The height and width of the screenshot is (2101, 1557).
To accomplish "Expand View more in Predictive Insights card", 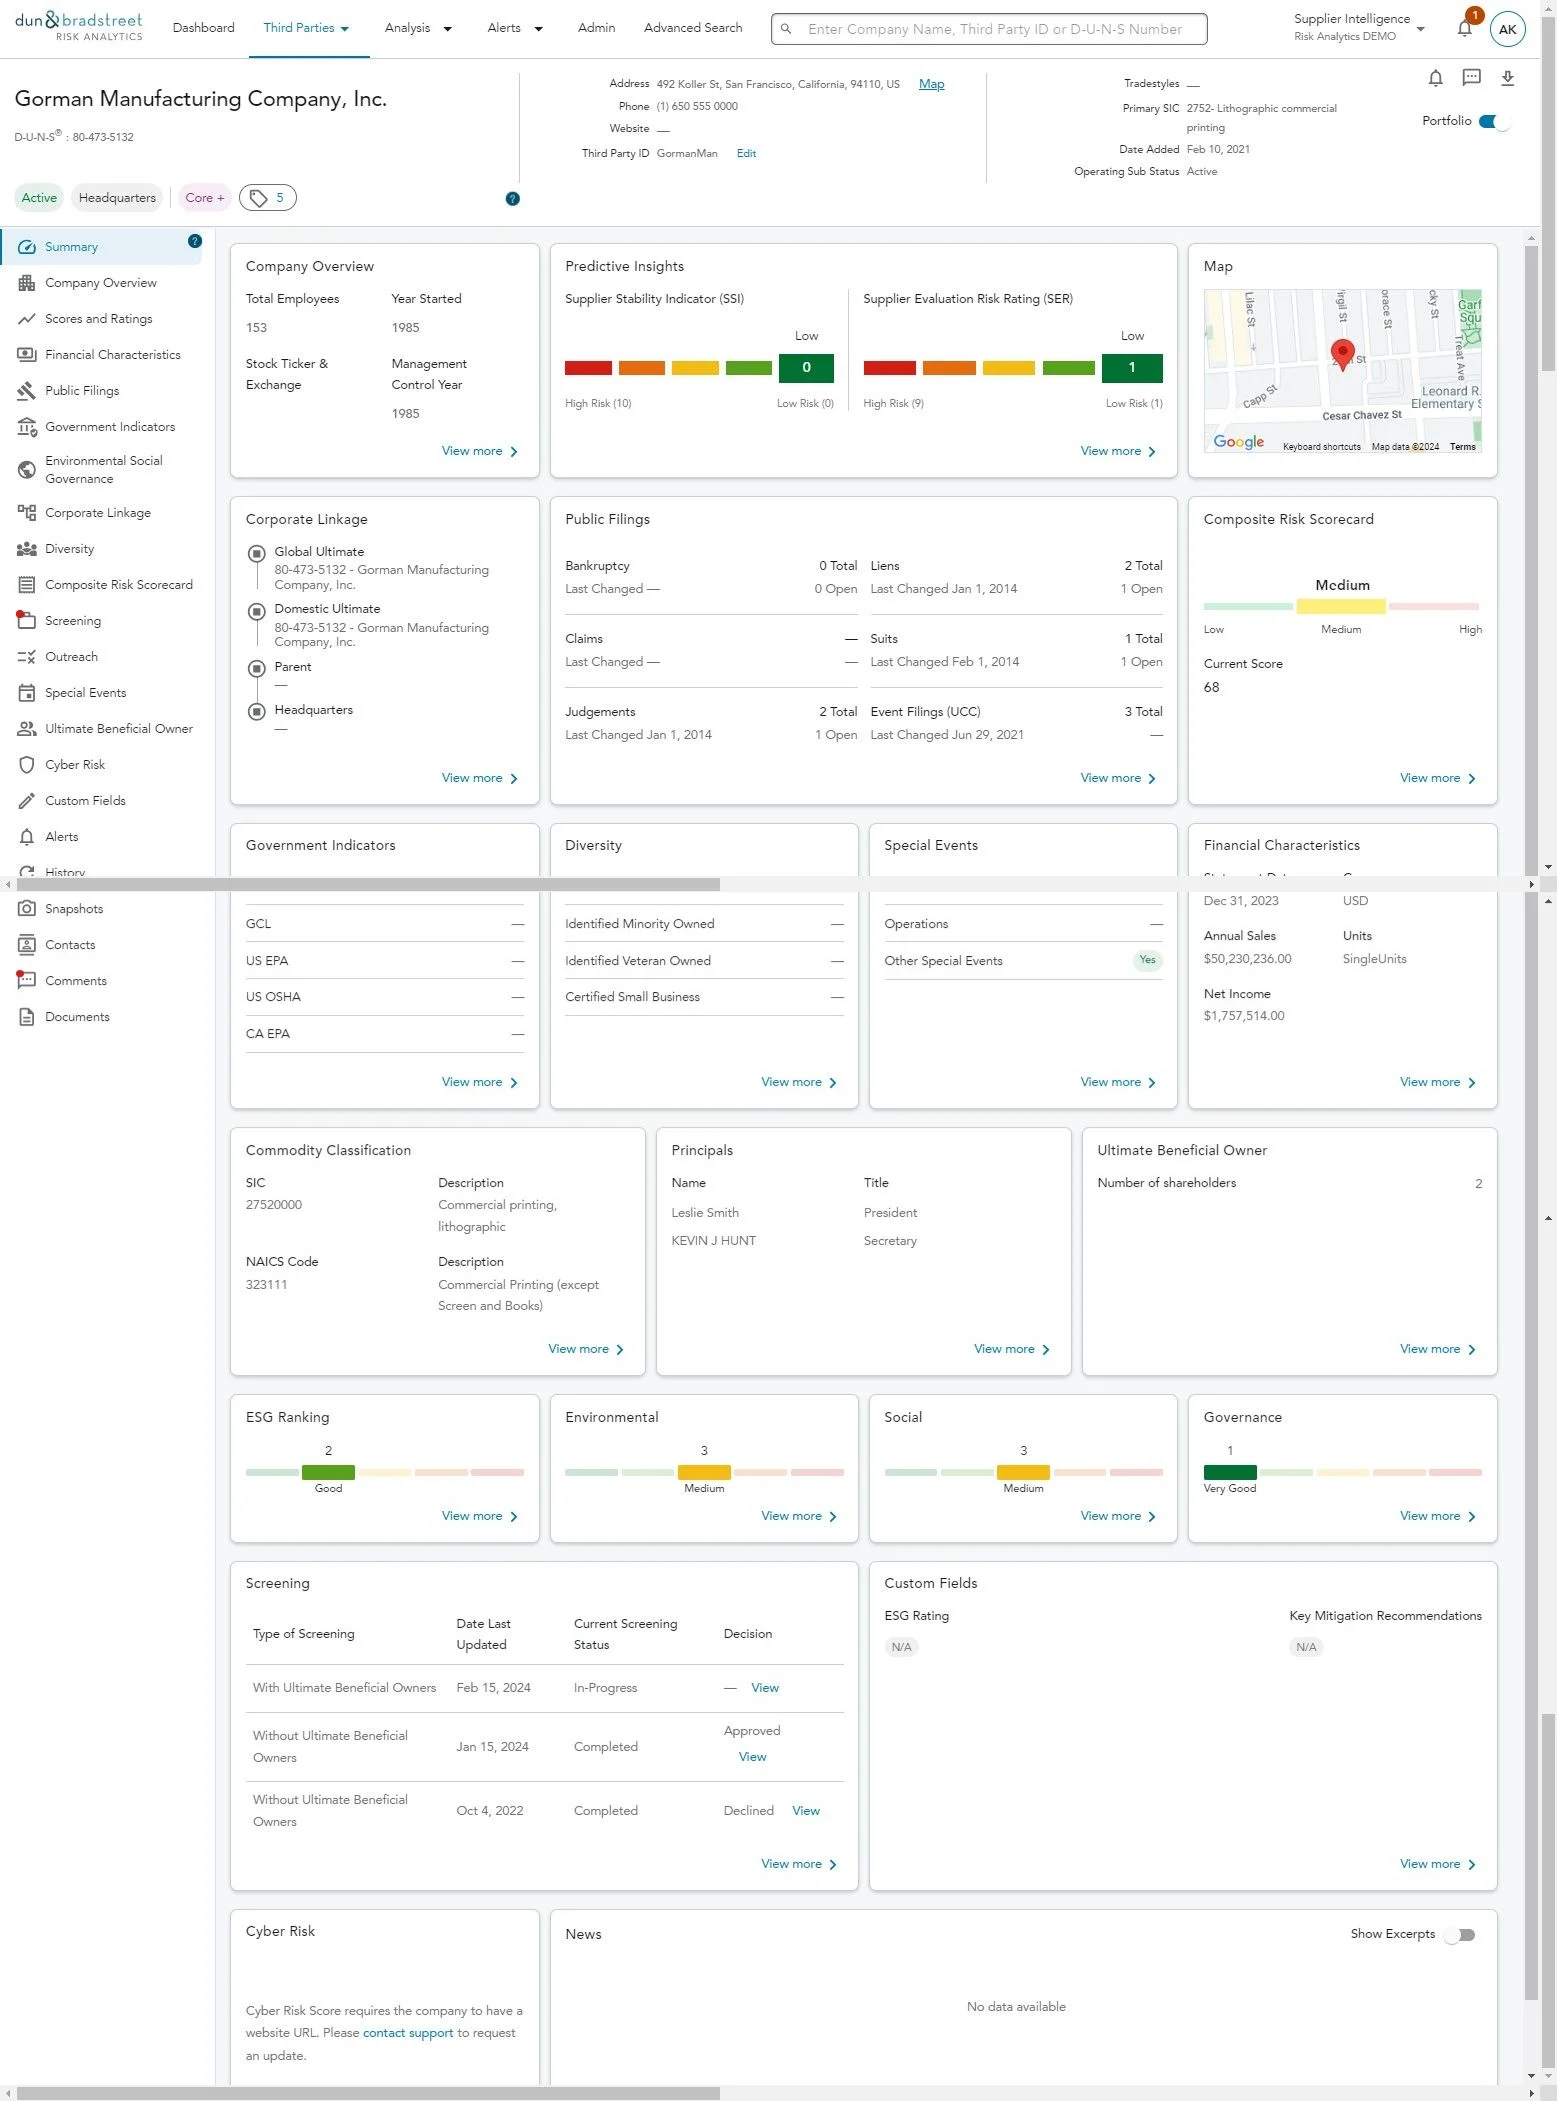I will coord(1118,452).
